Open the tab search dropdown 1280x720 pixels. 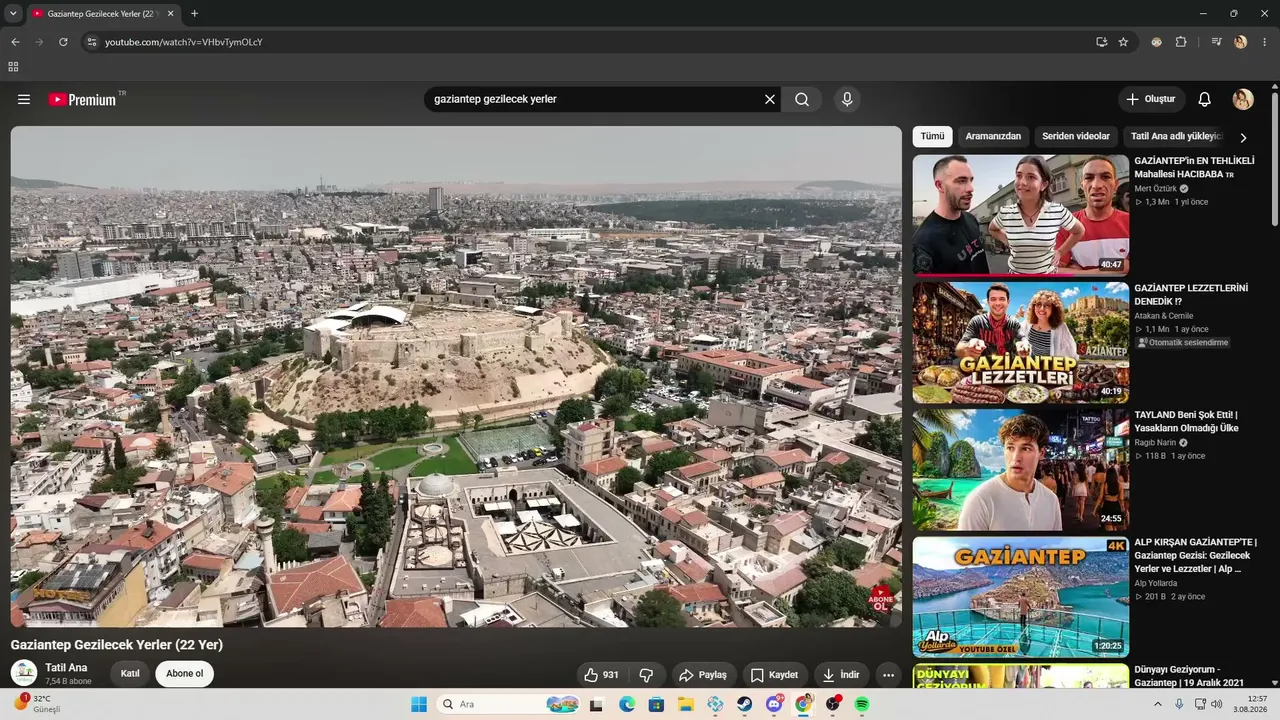click(13, 13)
